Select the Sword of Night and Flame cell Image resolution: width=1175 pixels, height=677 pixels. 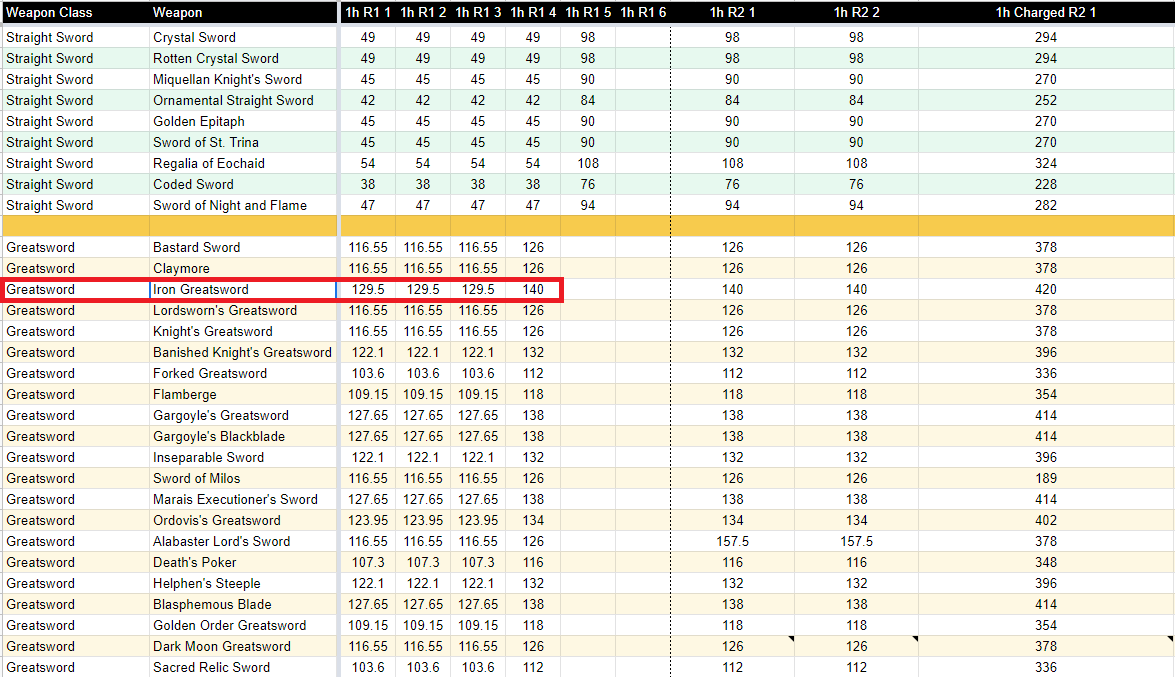tap(243, 205)
